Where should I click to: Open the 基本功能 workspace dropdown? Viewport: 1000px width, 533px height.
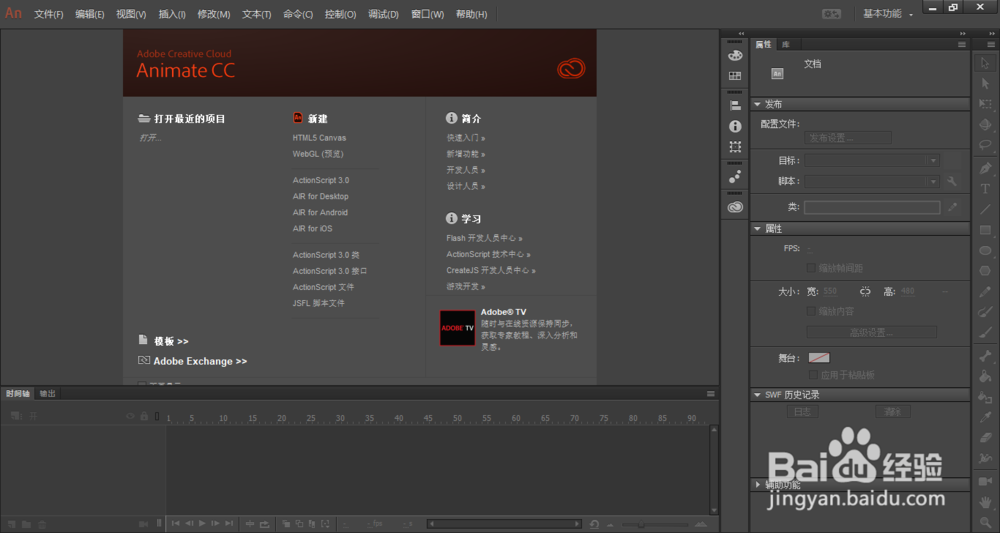pos(888,13)
